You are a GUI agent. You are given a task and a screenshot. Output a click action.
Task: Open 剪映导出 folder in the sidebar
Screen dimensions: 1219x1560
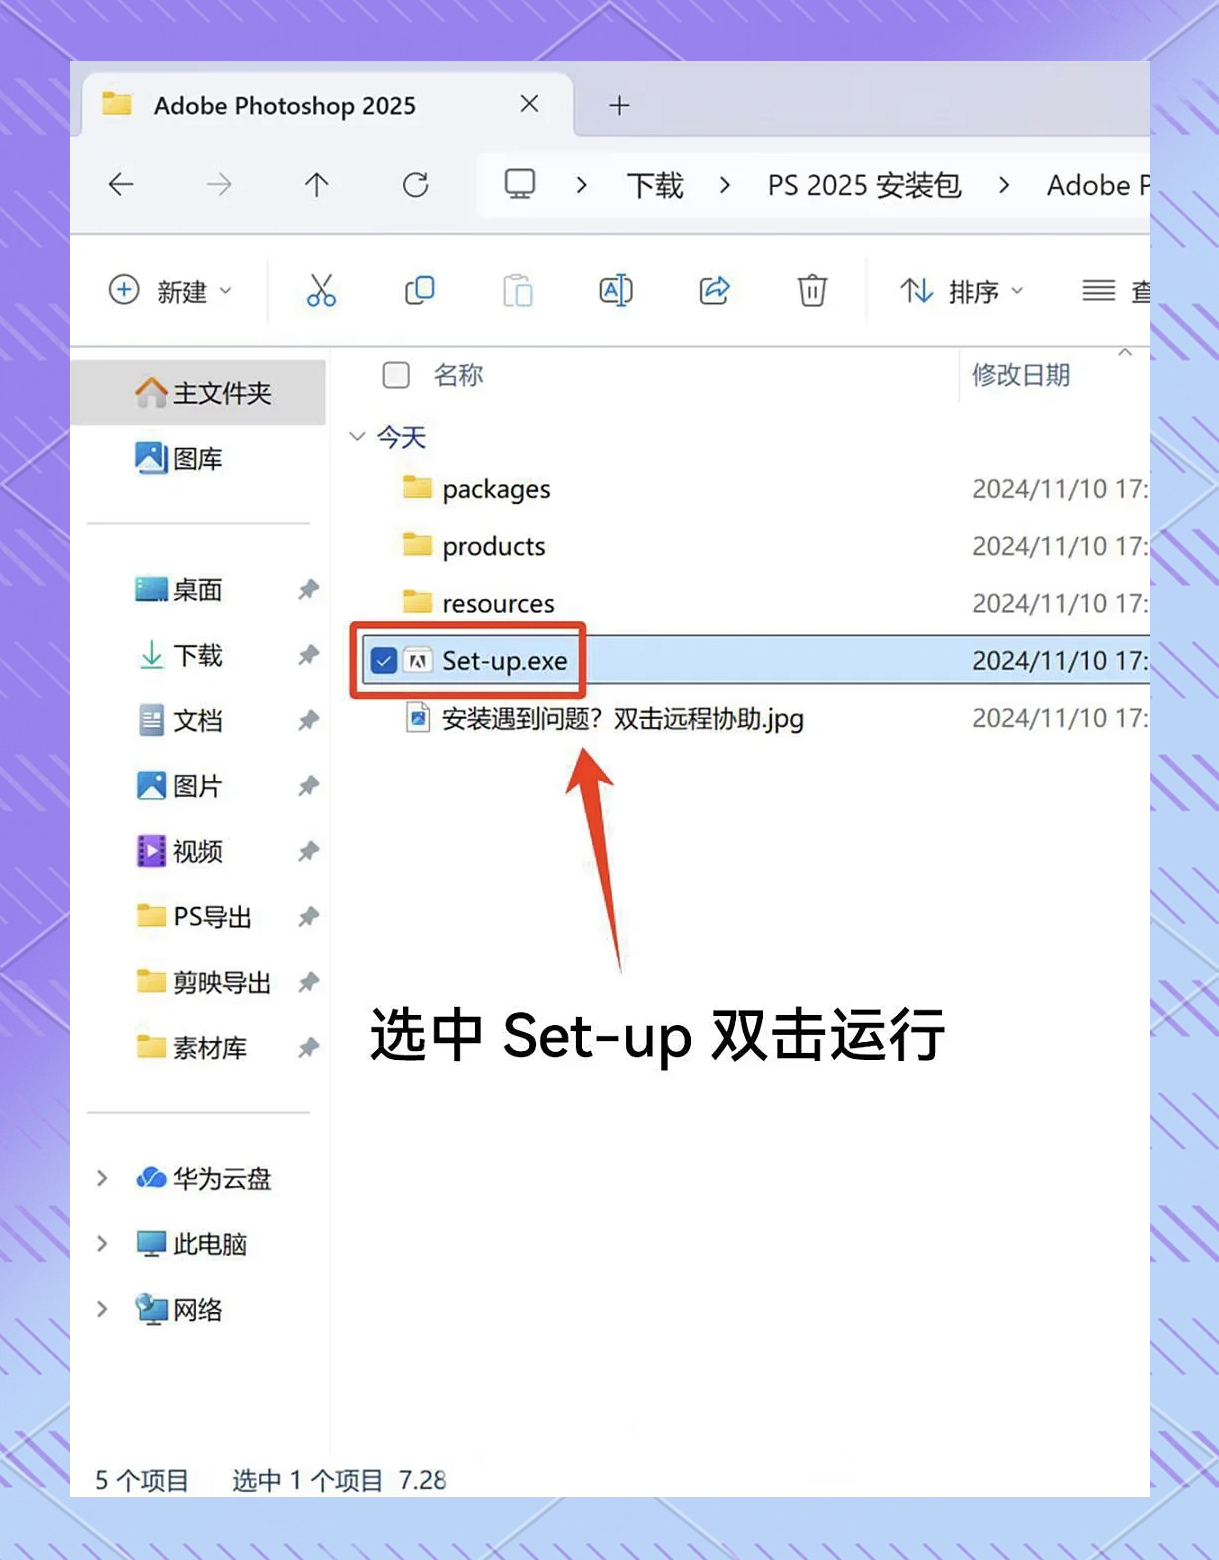tap(203, 983)
